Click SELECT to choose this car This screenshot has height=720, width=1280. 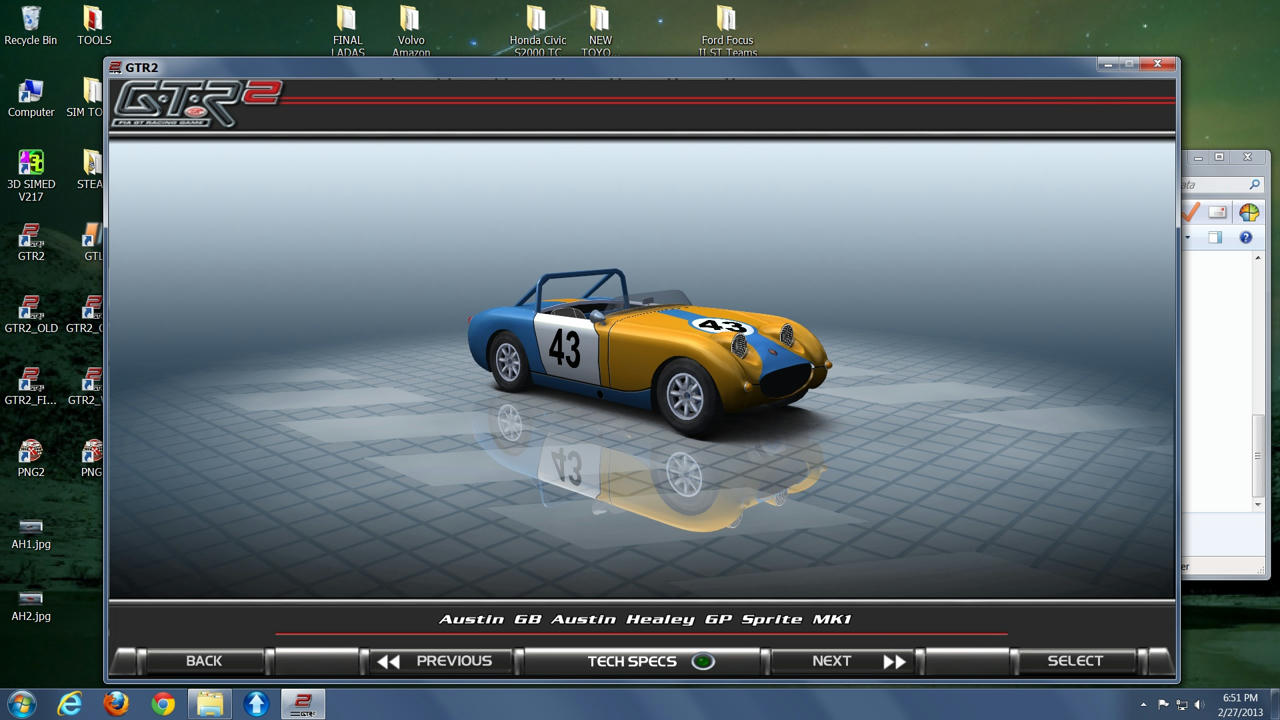[x=1075, y=661]
